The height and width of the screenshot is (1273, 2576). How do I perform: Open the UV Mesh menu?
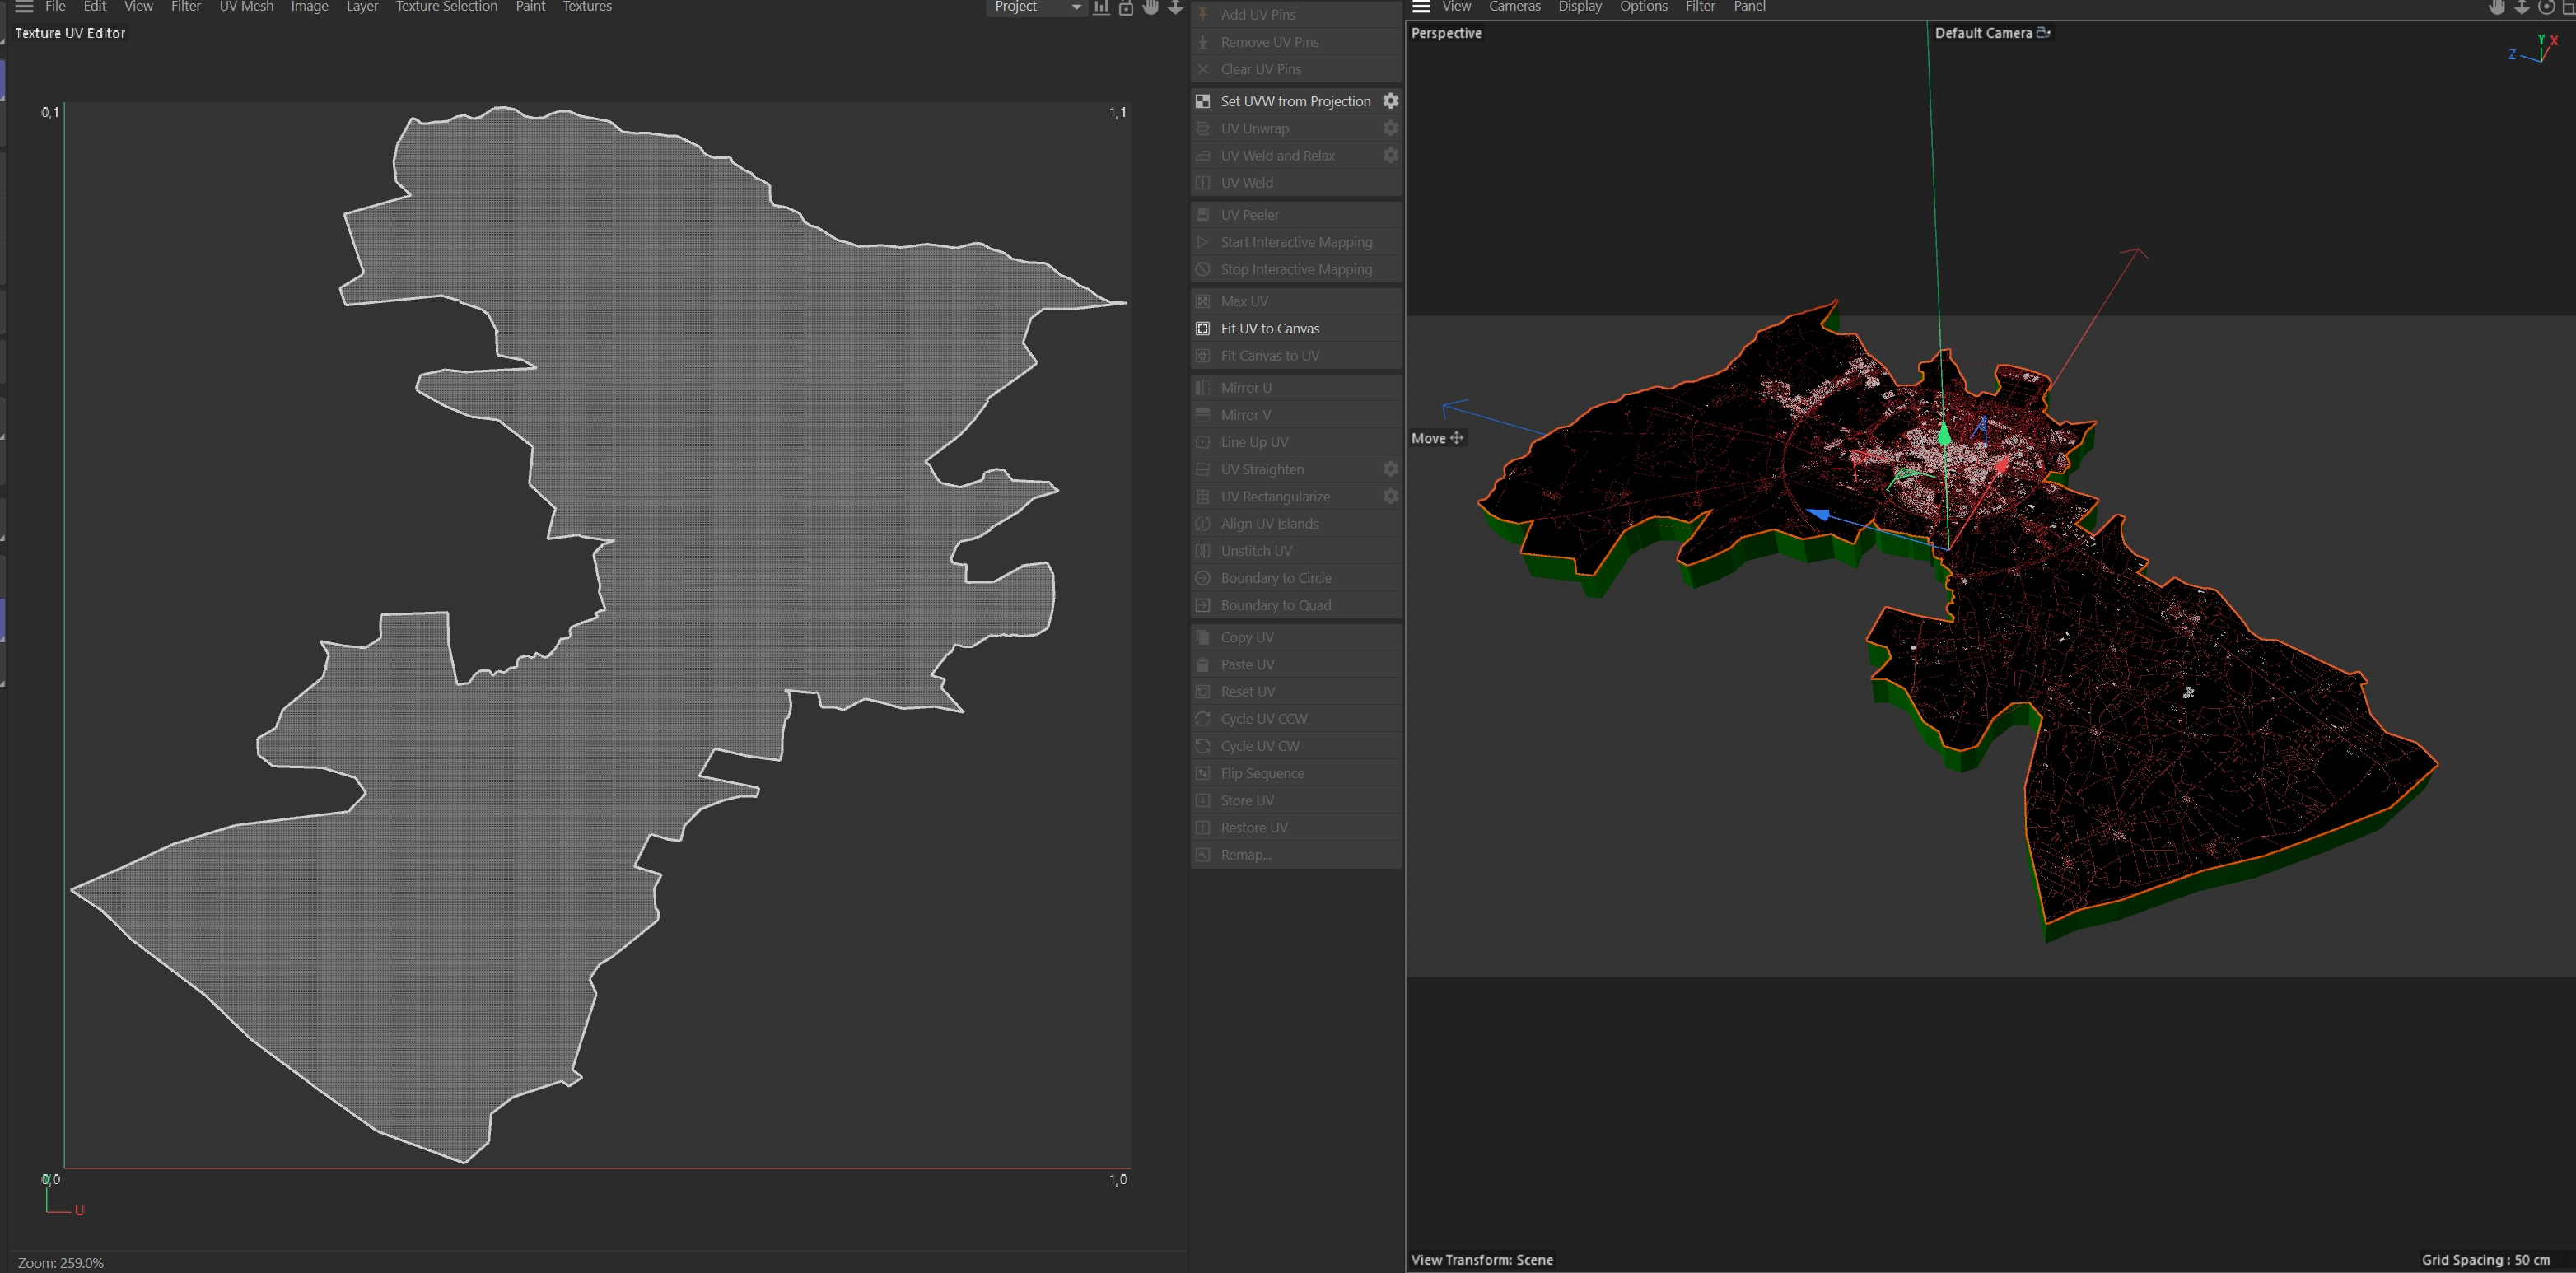[246, 7]
